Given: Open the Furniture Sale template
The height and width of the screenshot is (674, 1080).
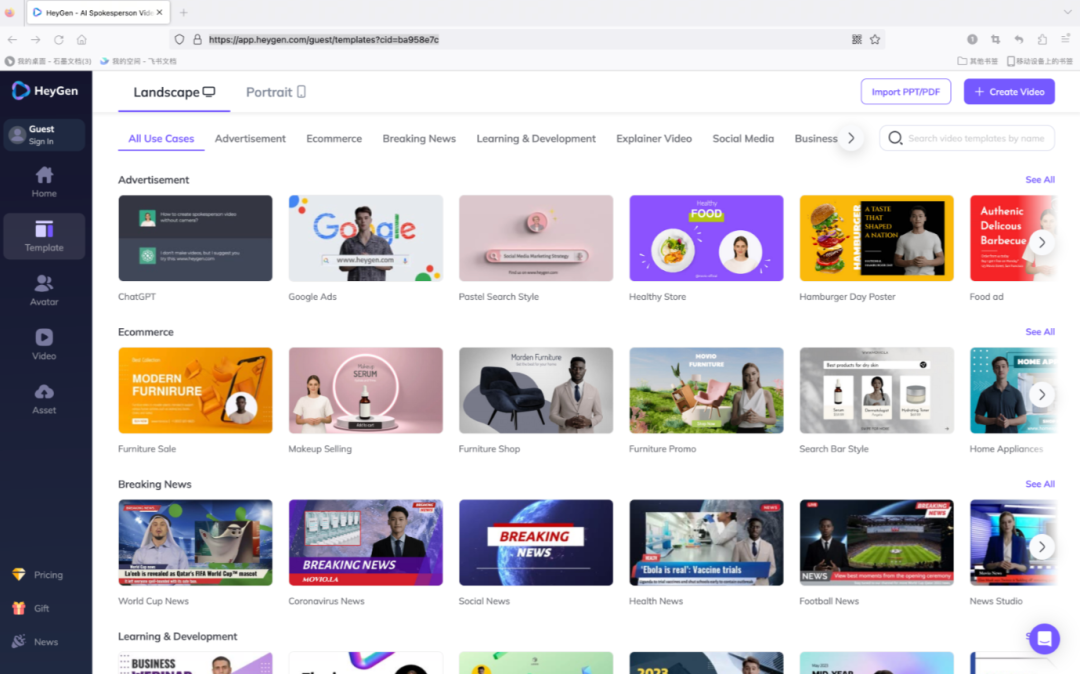Looking at the screenshot, I should pyautogui.click(x=195, y=390).
